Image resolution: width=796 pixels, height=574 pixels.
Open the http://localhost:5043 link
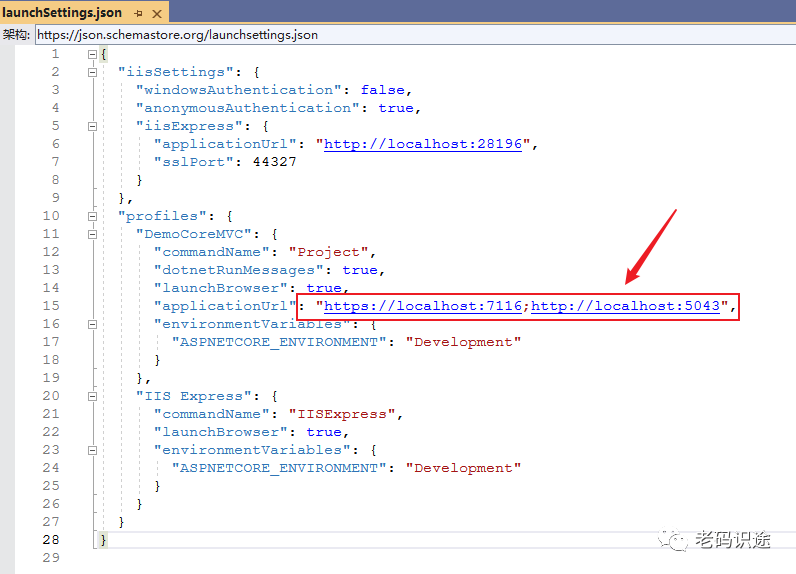pos(625,306)
